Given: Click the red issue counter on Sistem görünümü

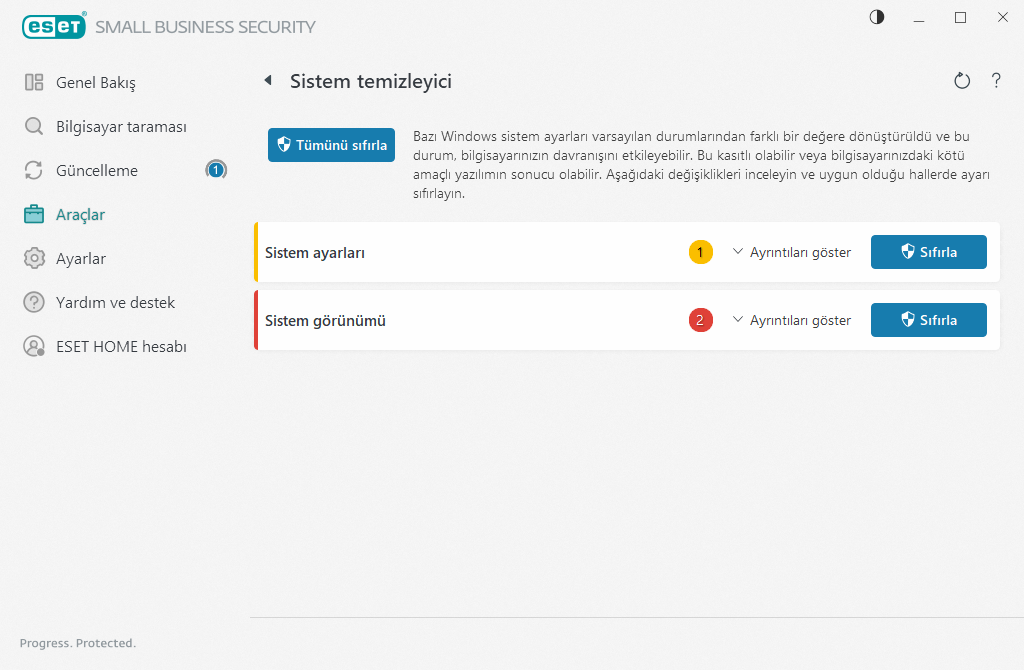Looking at the screenshot, I should (x=701, y=320).
